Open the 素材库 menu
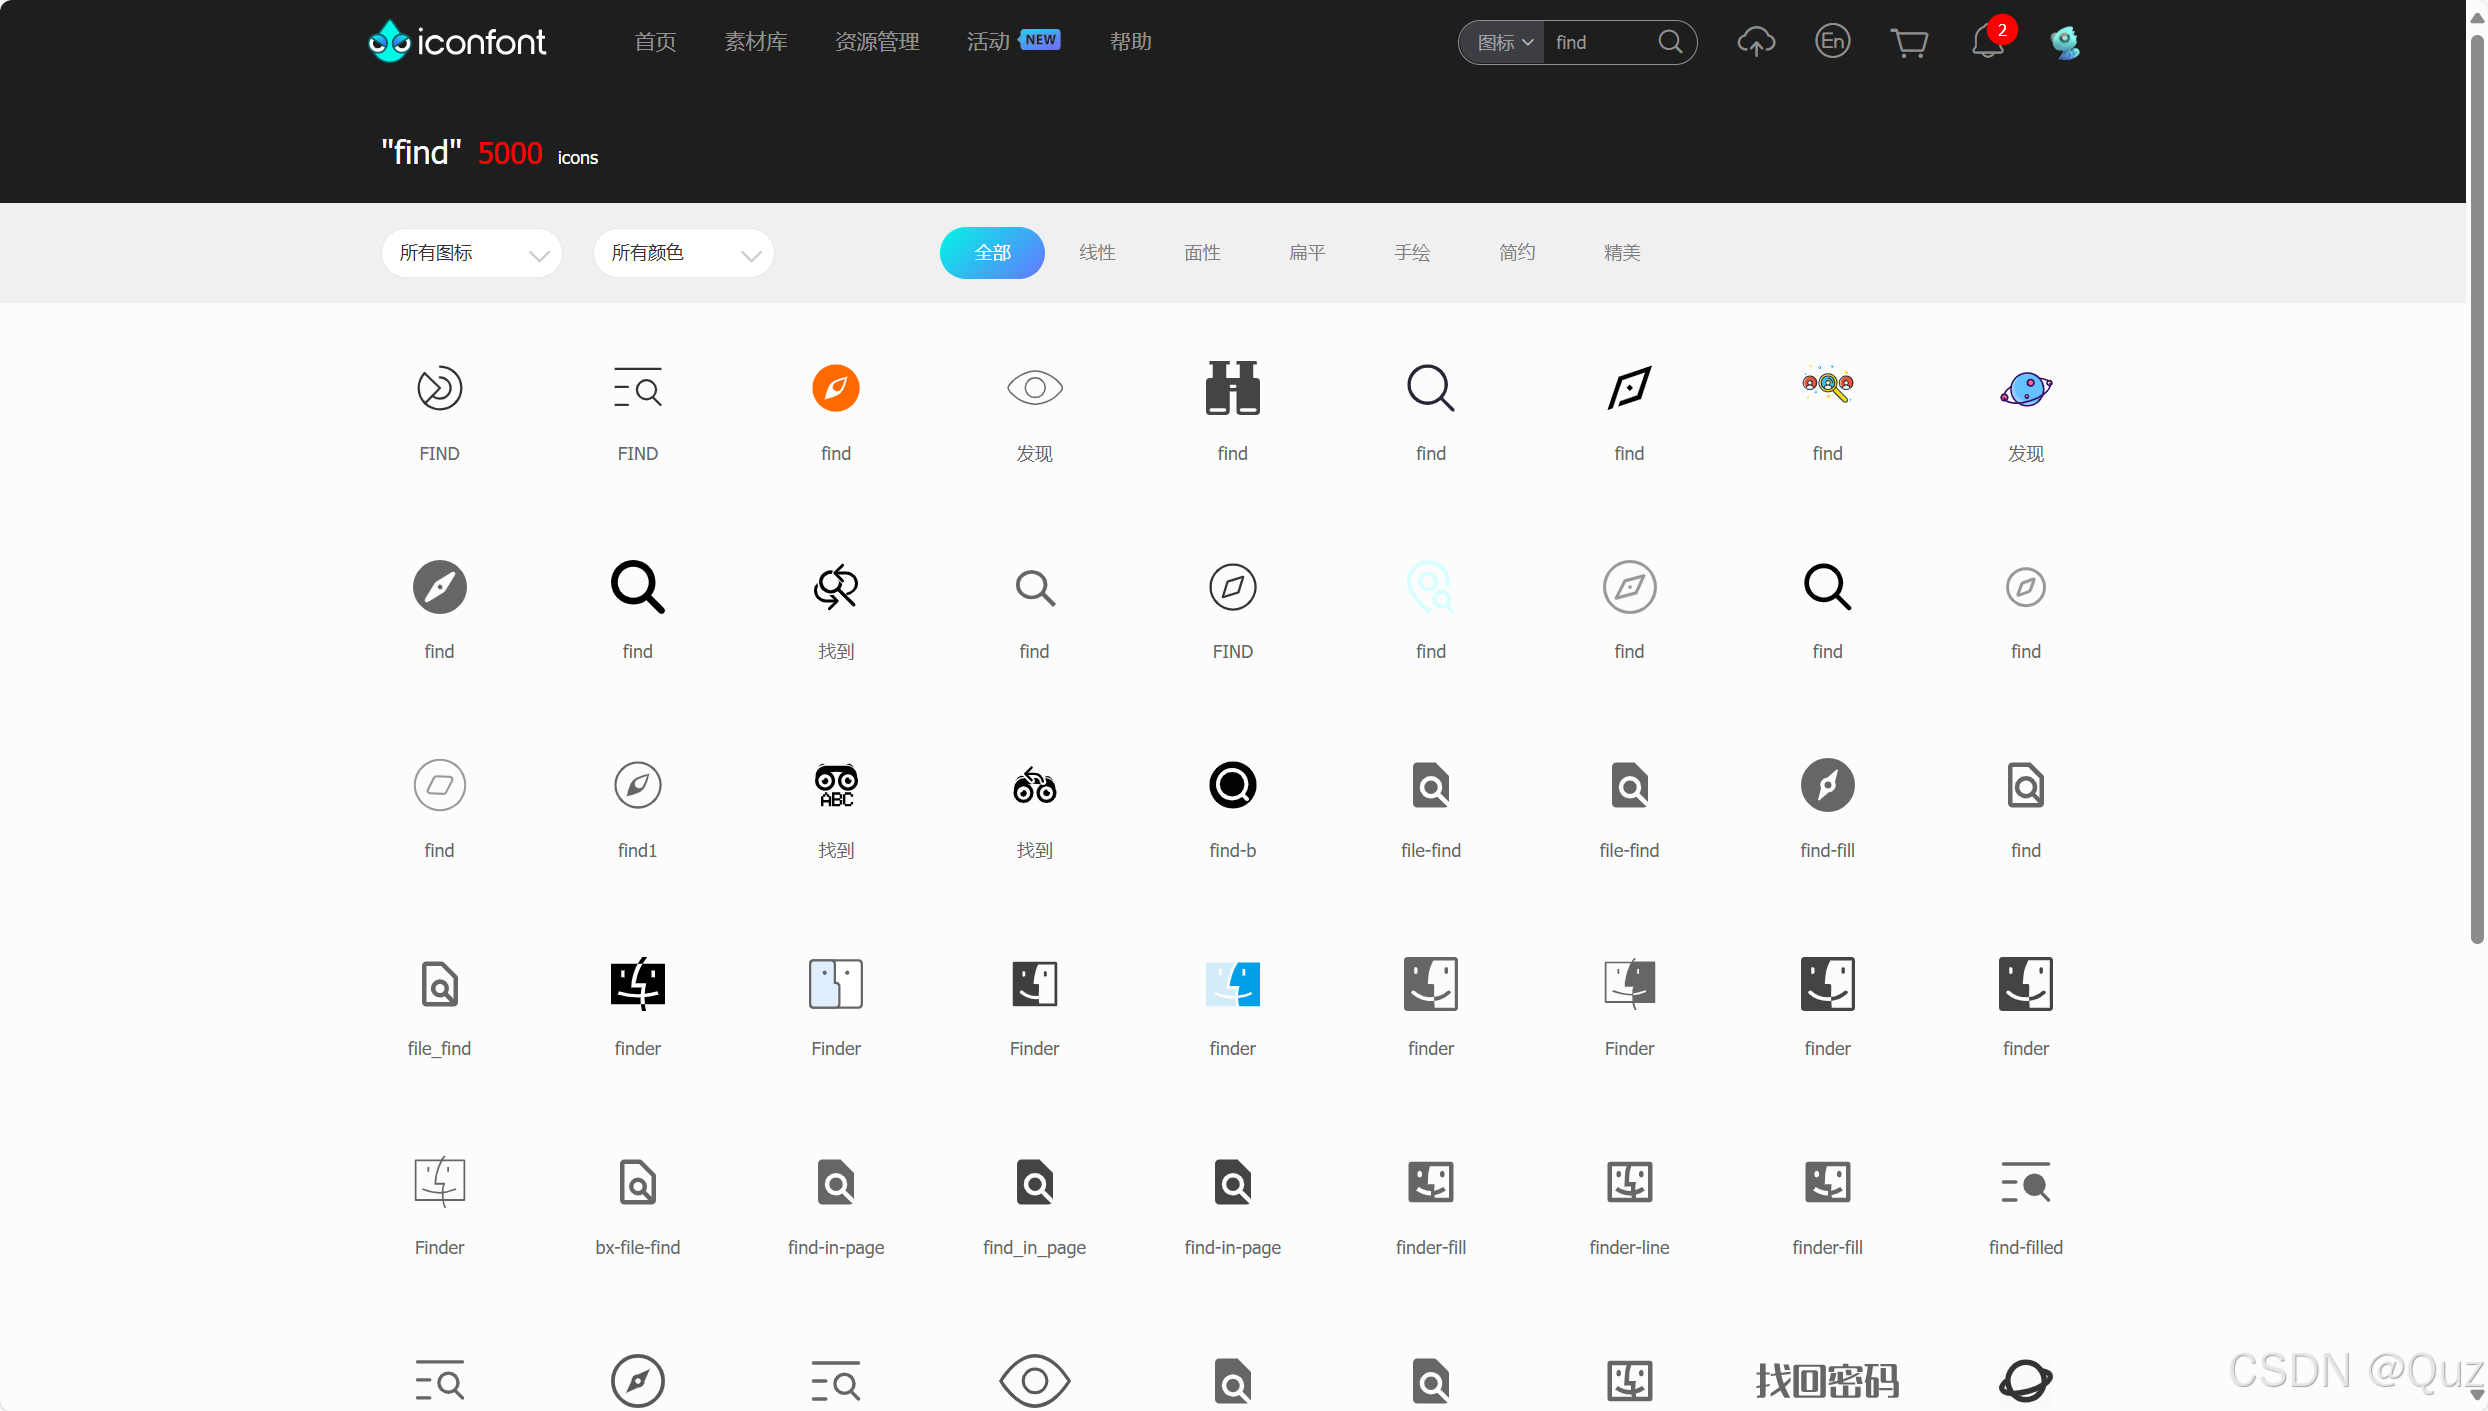This screenshot has width=2488, height=1411. [755, 42]
